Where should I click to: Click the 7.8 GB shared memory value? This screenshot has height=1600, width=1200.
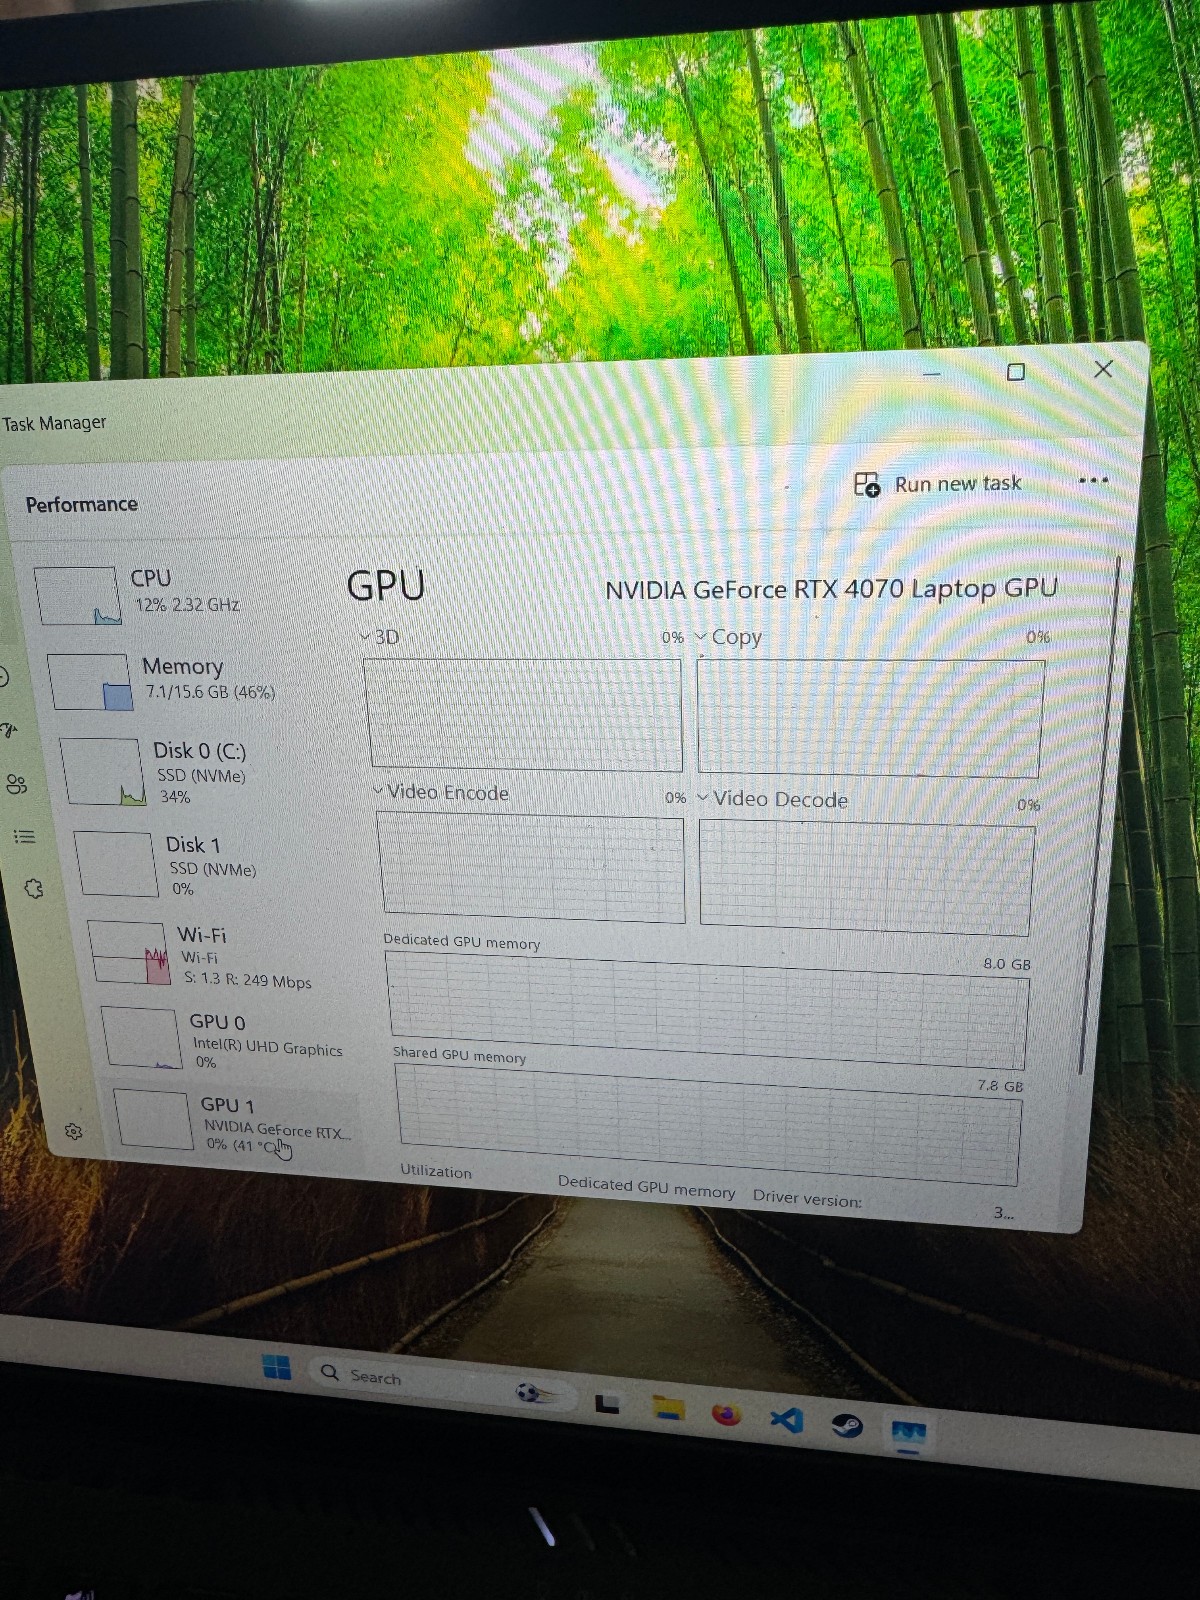[x=1000, y=1085]
